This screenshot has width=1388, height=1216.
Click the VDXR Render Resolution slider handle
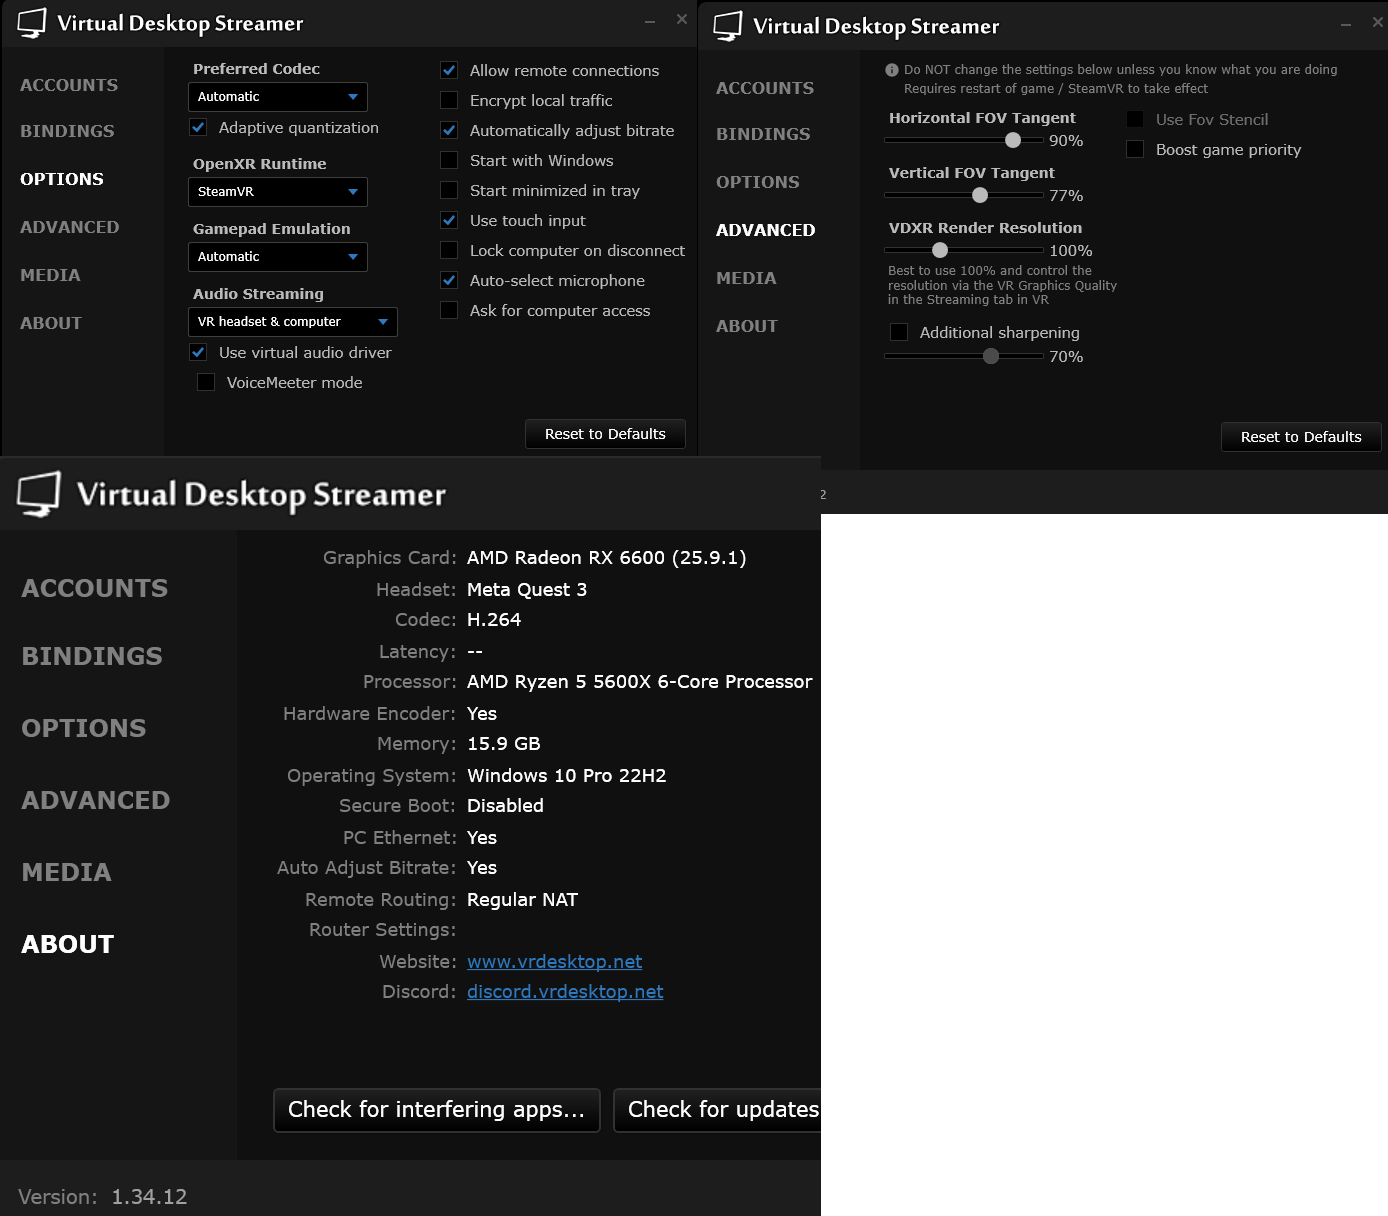[940, 251]
